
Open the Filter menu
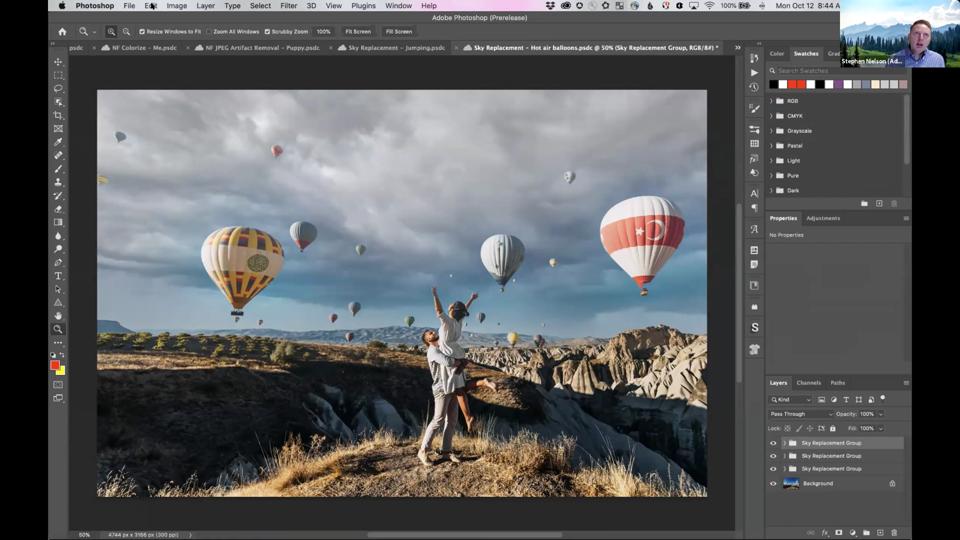pos(288,6)
